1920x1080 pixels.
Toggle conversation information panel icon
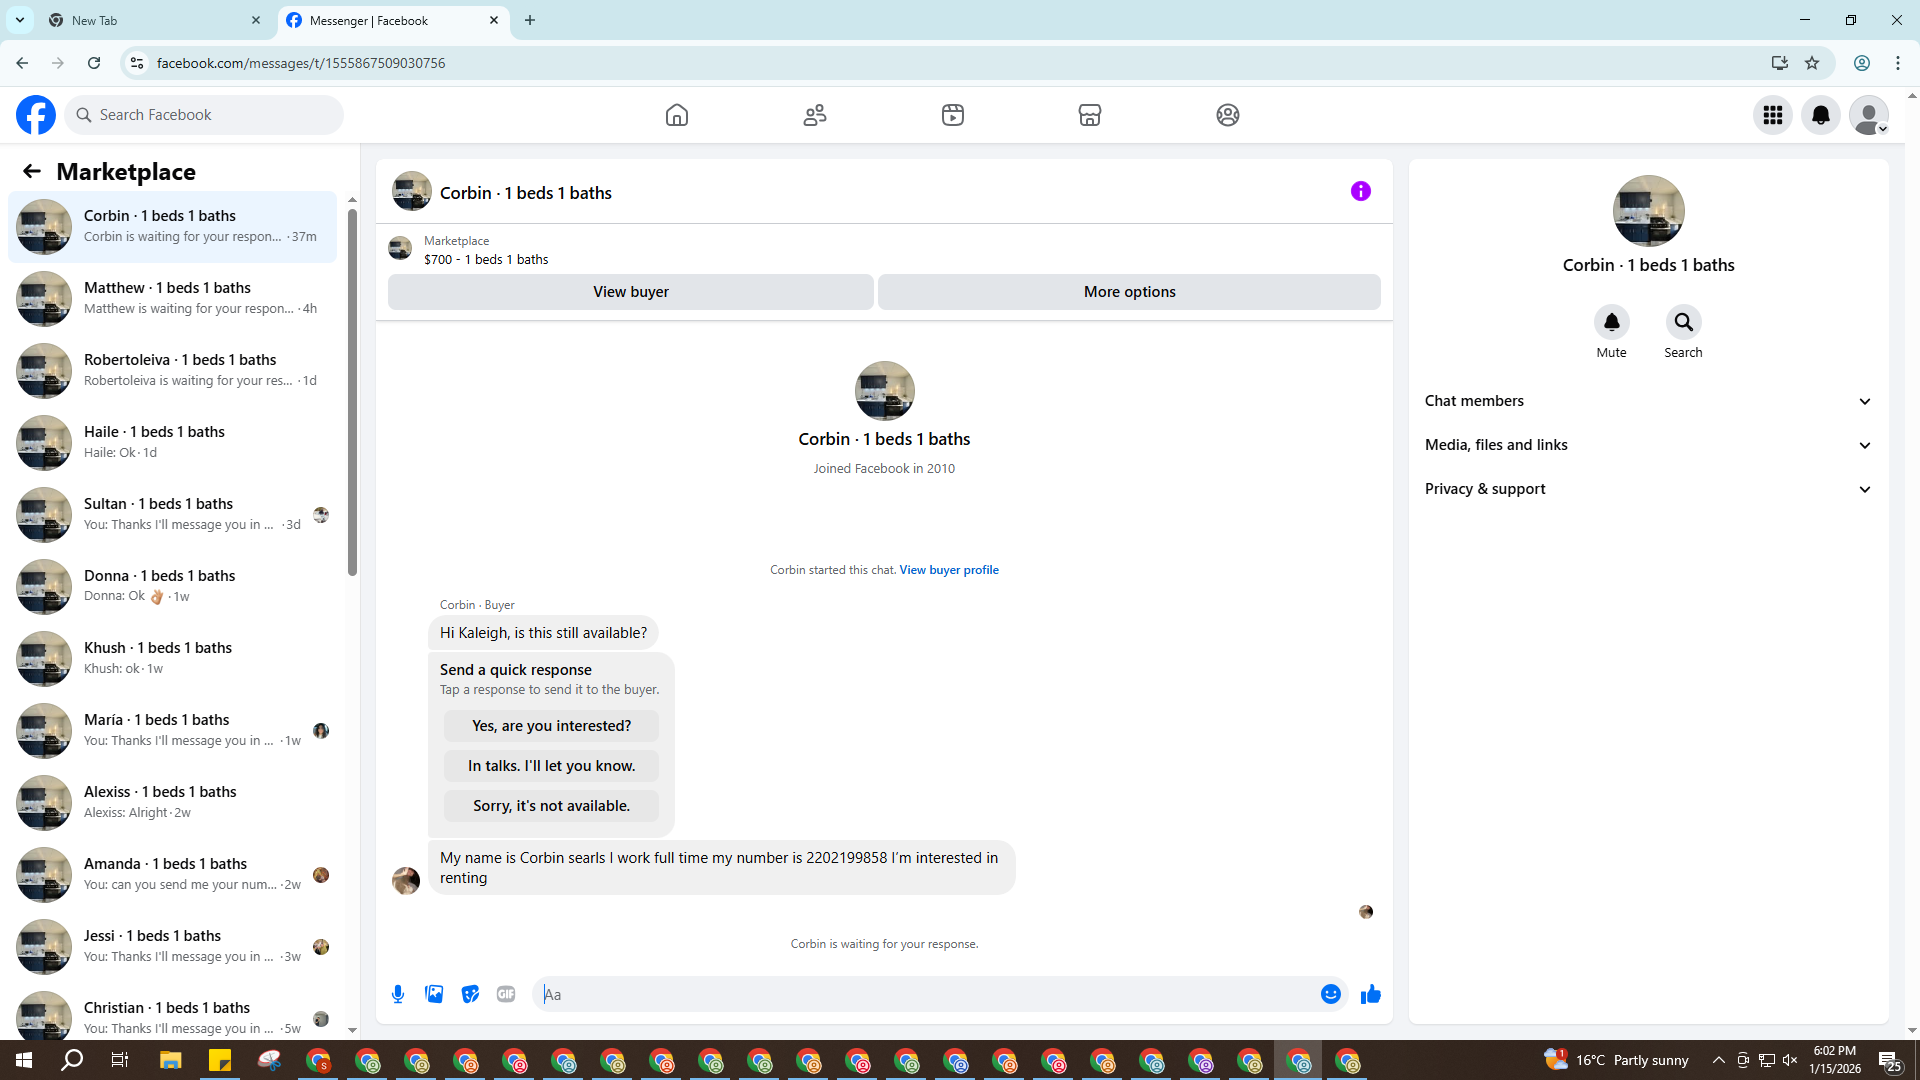coord(1361,191)
